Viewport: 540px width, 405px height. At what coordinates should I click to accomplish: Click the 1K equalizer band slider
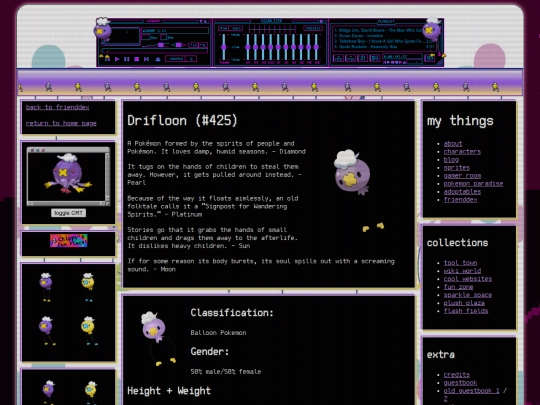point(278,47)
